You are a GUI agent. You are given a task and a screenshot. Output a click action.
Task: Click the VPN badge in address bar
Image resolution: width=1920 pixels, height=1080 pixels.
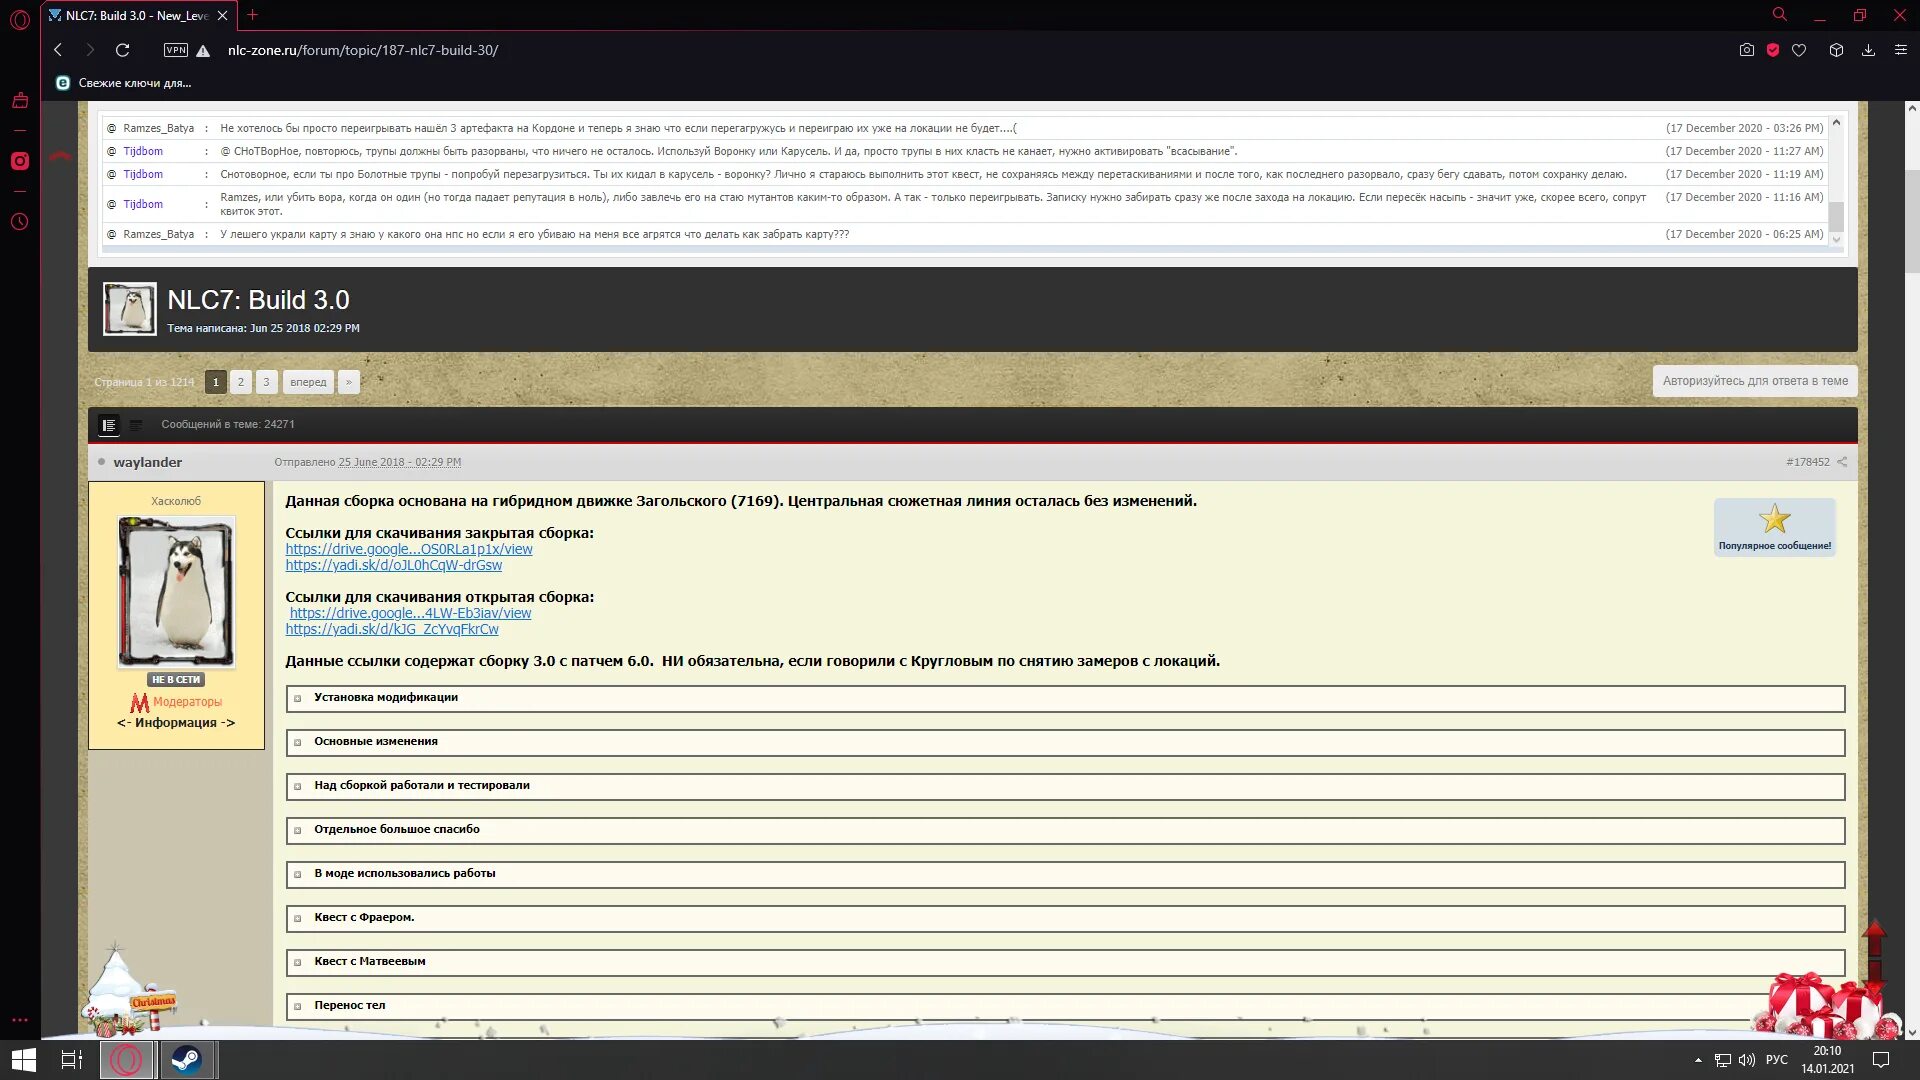(176, 50)
